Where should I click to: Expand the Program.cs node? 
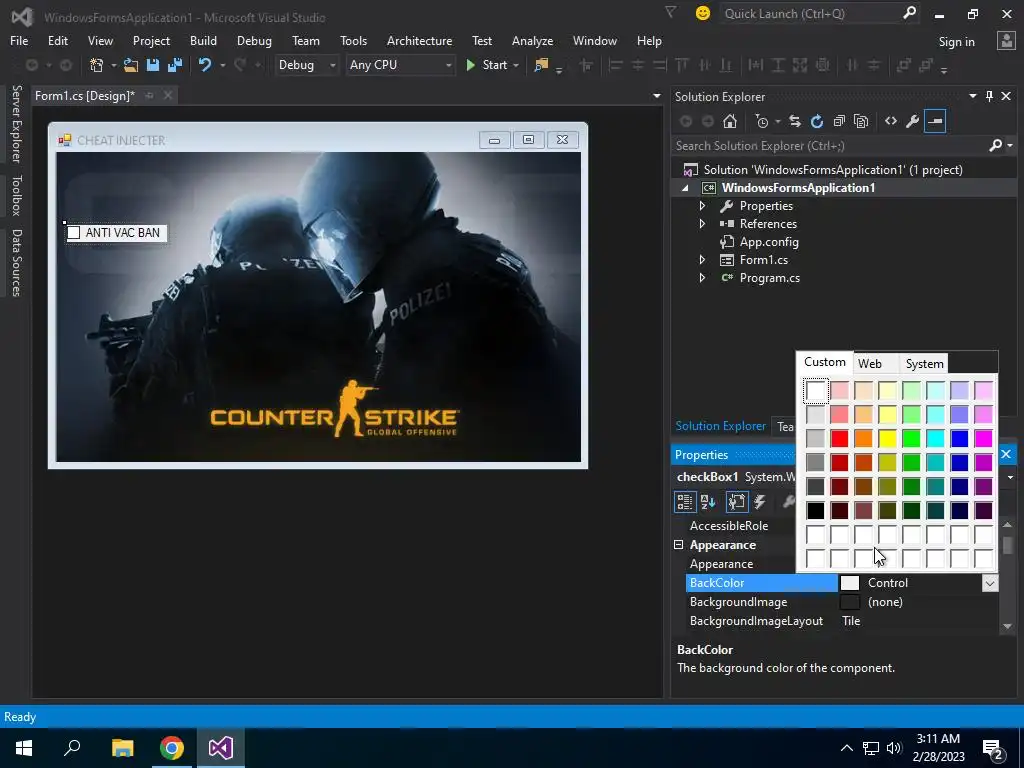[702, 278]
